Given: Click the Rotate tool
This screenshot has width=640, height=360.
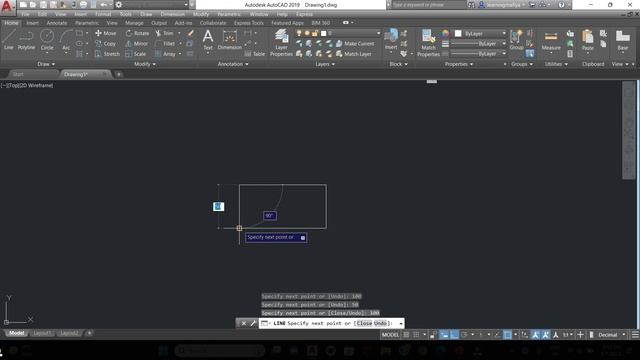Looking at the screenshot, I should pos(137,33).
